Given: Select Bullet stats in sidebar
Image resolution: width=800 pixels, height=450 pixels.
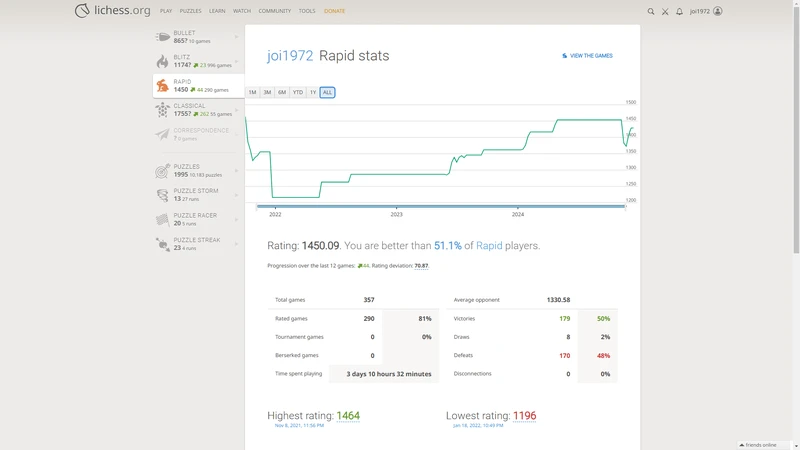Looking at the screenshot, I should click(197, 37).
